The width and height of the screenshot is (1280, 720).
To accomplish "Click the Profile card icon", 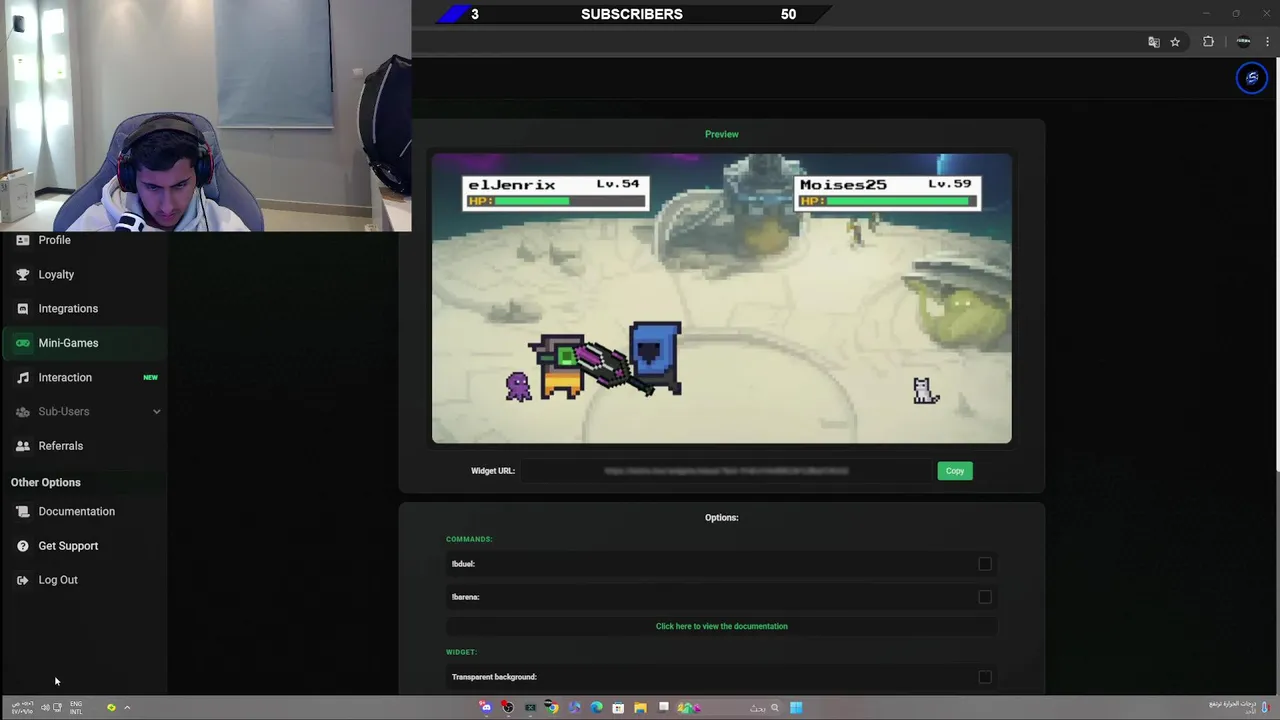I will tap(23, 240).
